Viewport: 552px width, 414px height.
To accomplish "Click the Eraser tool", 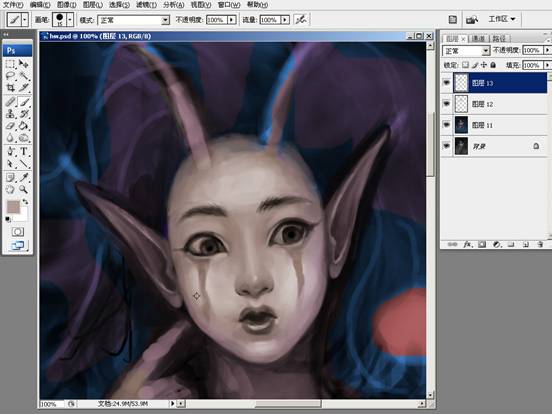I will tap(11, 126).
